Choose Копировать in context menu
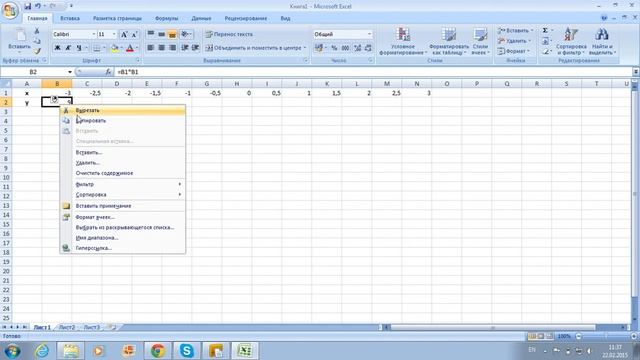 [x=122, y=120]
